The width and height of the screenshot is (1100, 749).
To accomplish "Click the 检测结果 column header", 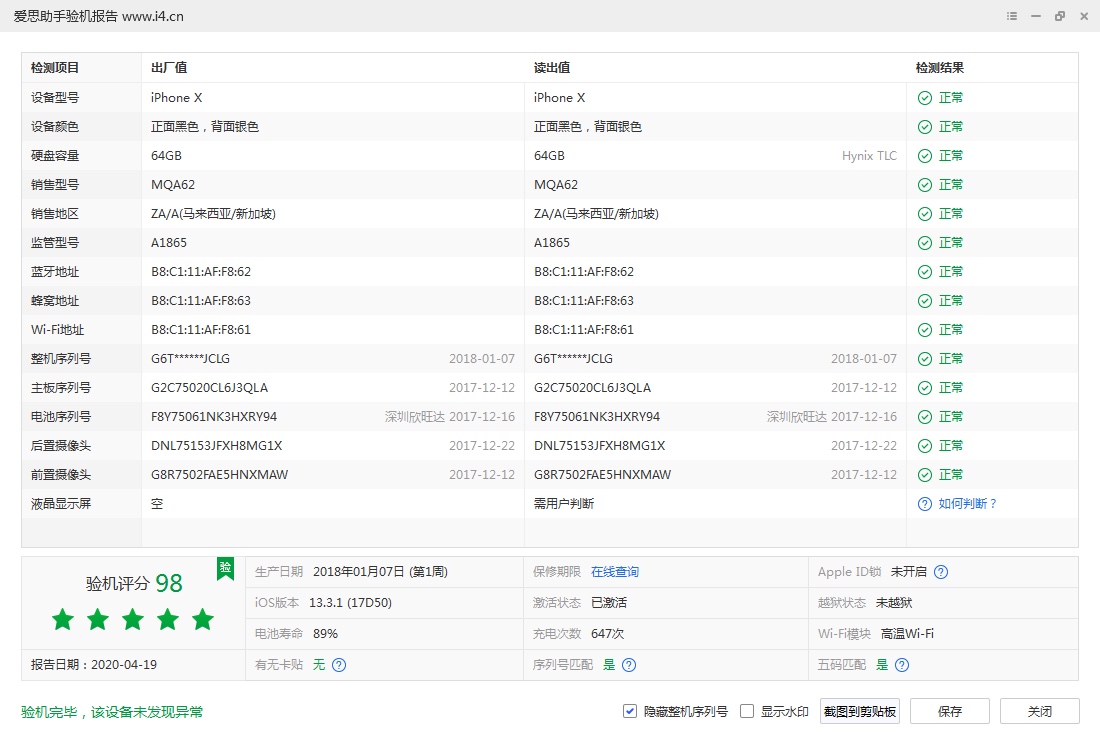I will pos(939,68).
